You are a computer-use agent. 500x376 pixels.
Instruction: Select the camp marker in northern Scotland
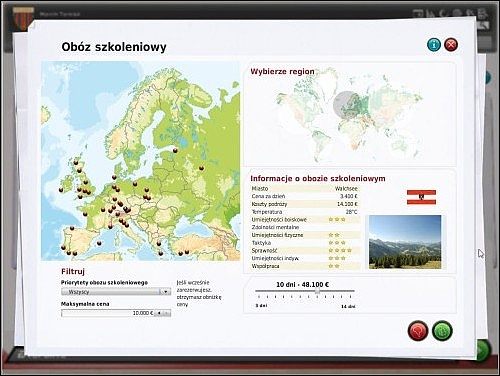click(x=76, y=163)
